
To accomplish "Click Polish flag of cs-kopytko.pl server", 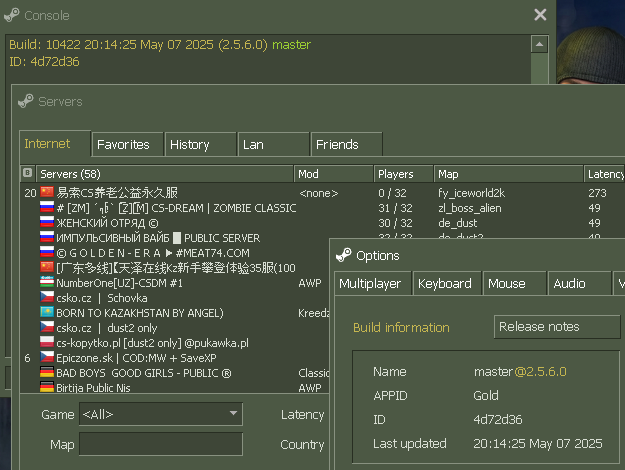I will point(47,342).
